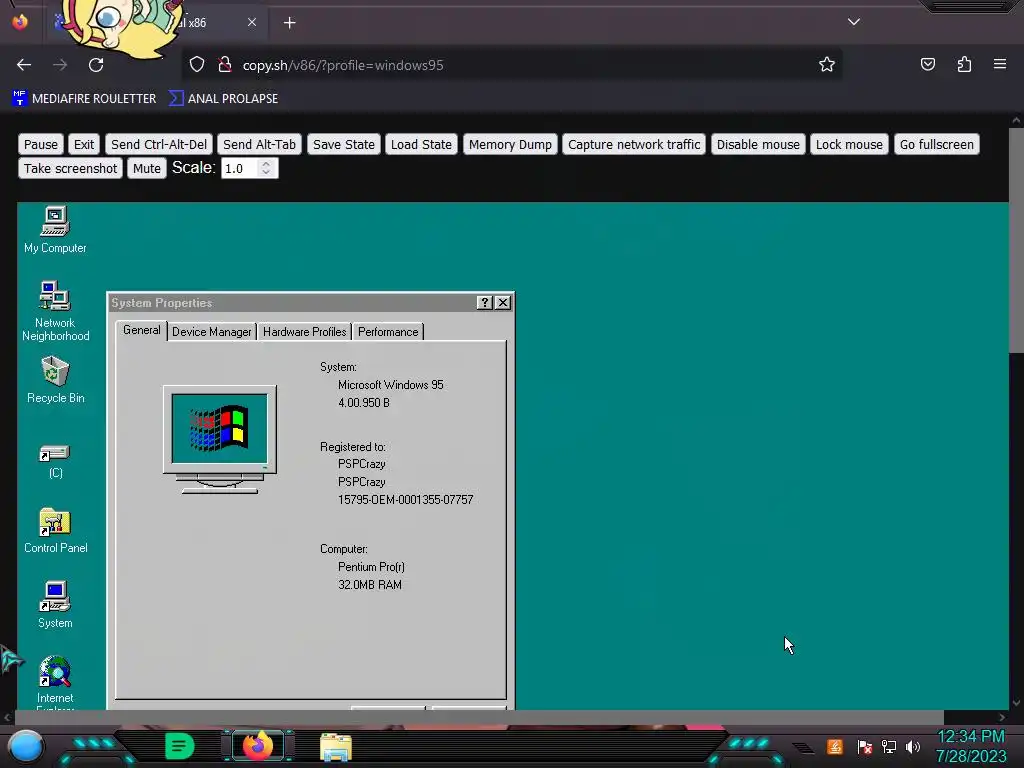Select the Internet Explorer desktop icon
The image size is (1024, 768).
55,682
